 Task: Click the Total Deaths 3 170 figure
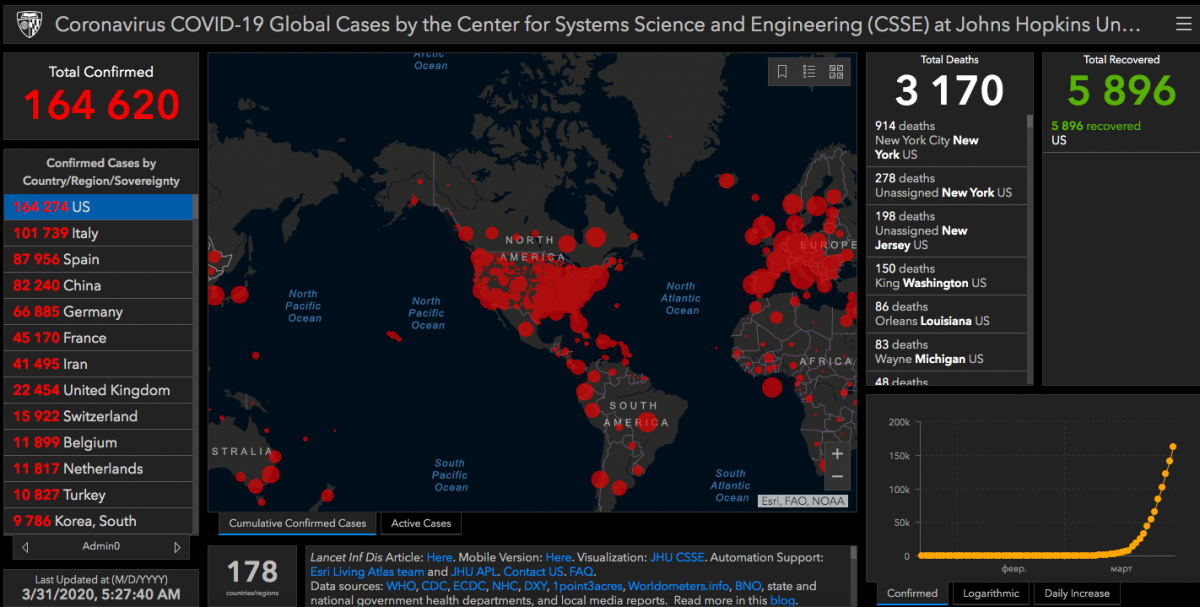point(949,91)
